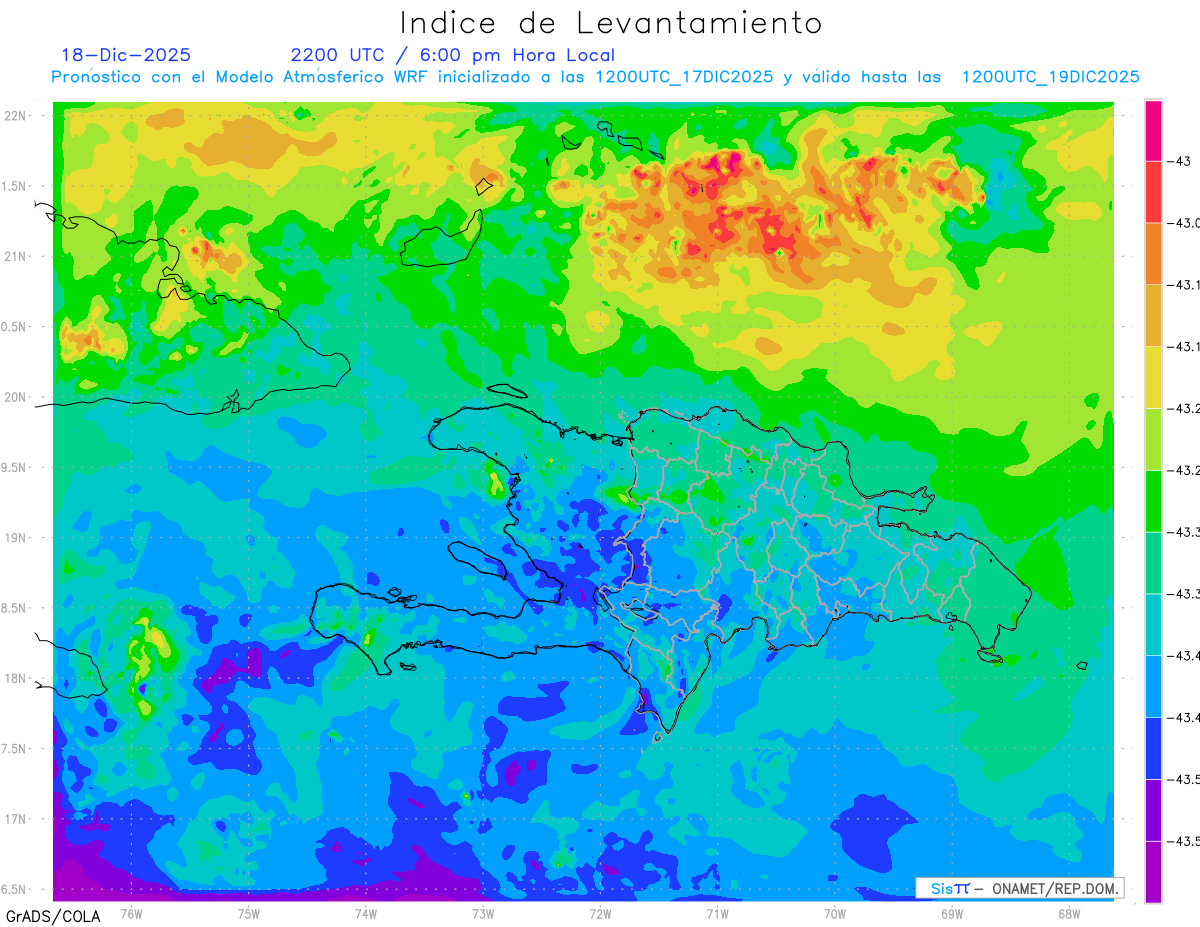Click the bright green color bar swatch
The width and height of the screenshot is (1200, 927).
coord(1153,502)
